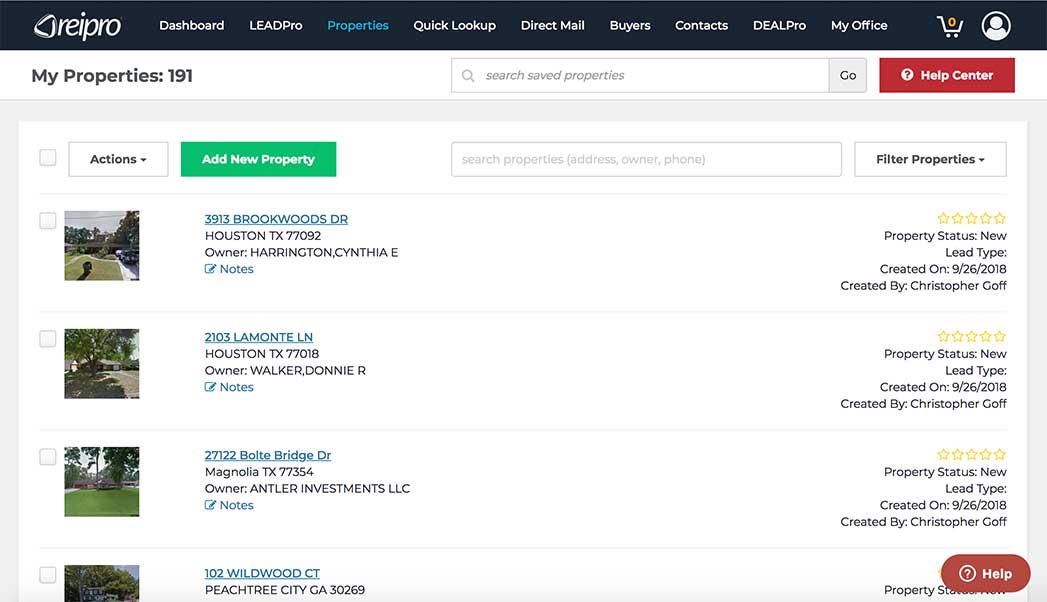Check the select-all checkbox above property list
Viewport: 1047px width, 602px height.
(47, 157)
